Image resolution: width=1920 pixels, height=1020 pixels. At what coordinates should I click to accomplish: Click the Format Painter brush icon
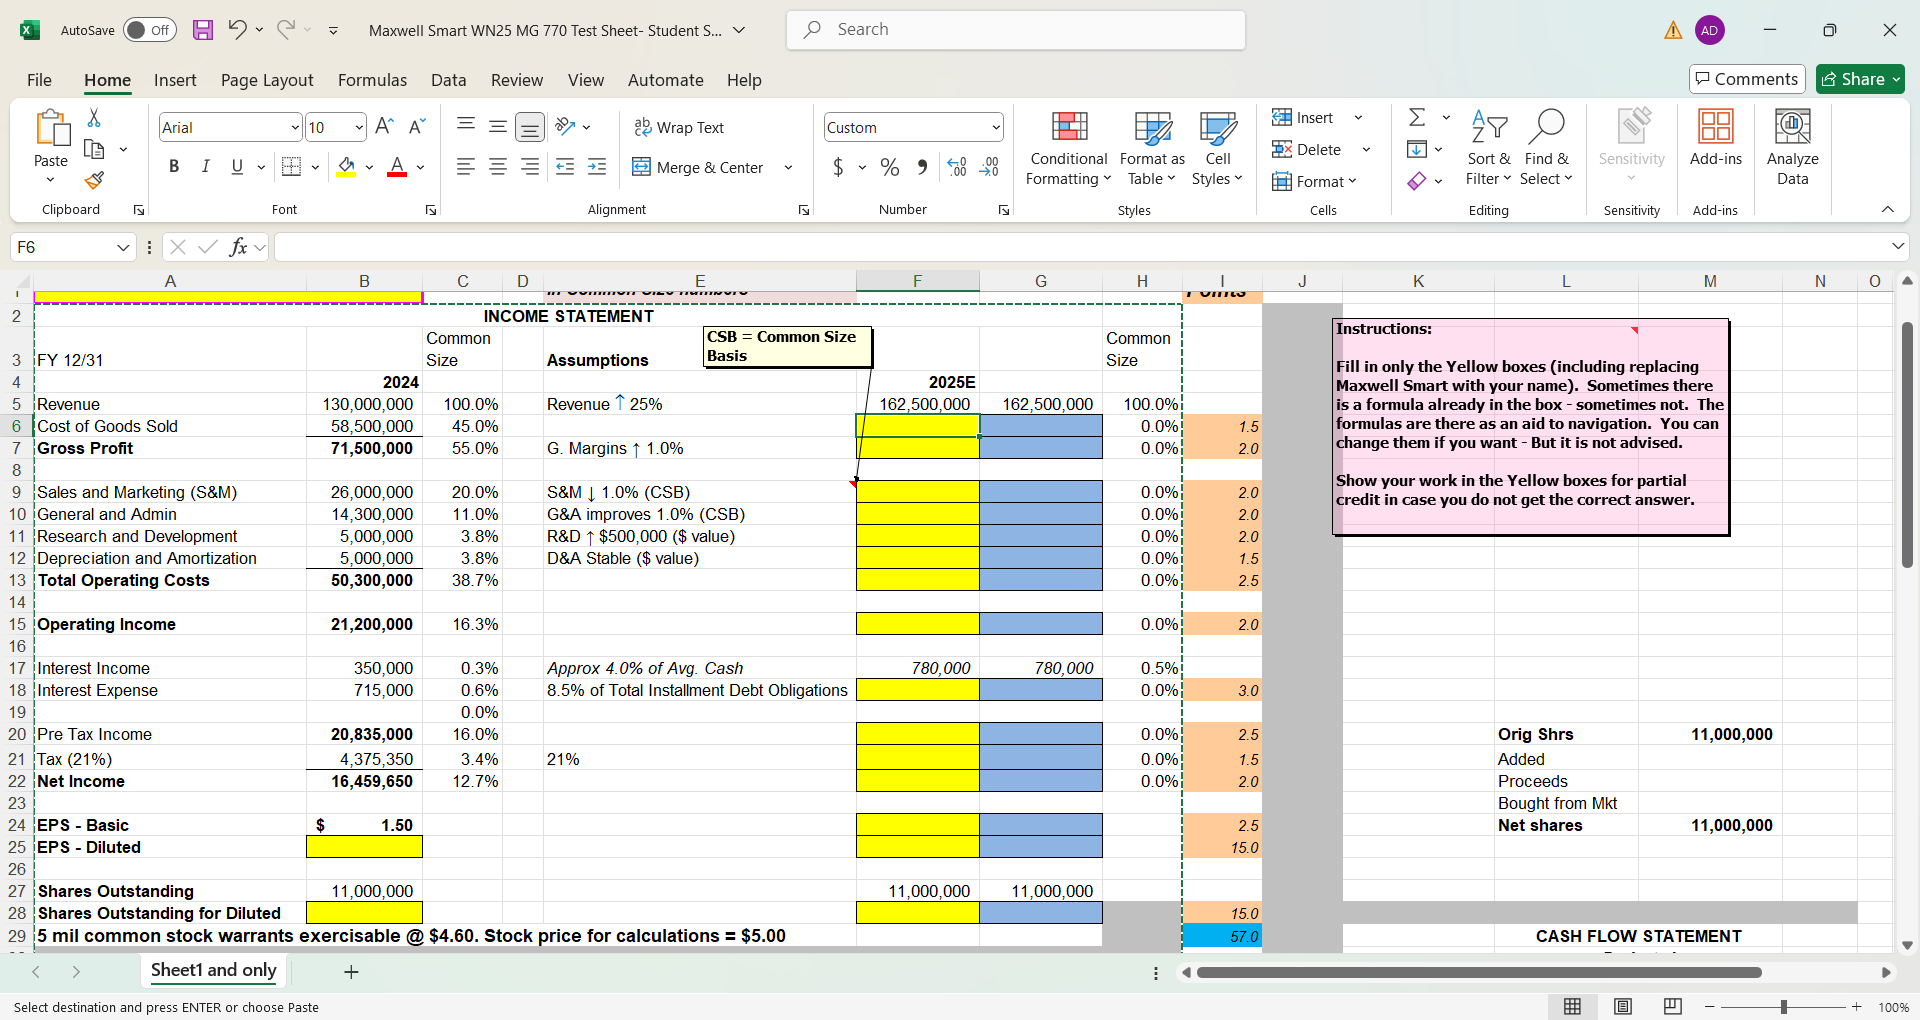[x=94, y=181]
